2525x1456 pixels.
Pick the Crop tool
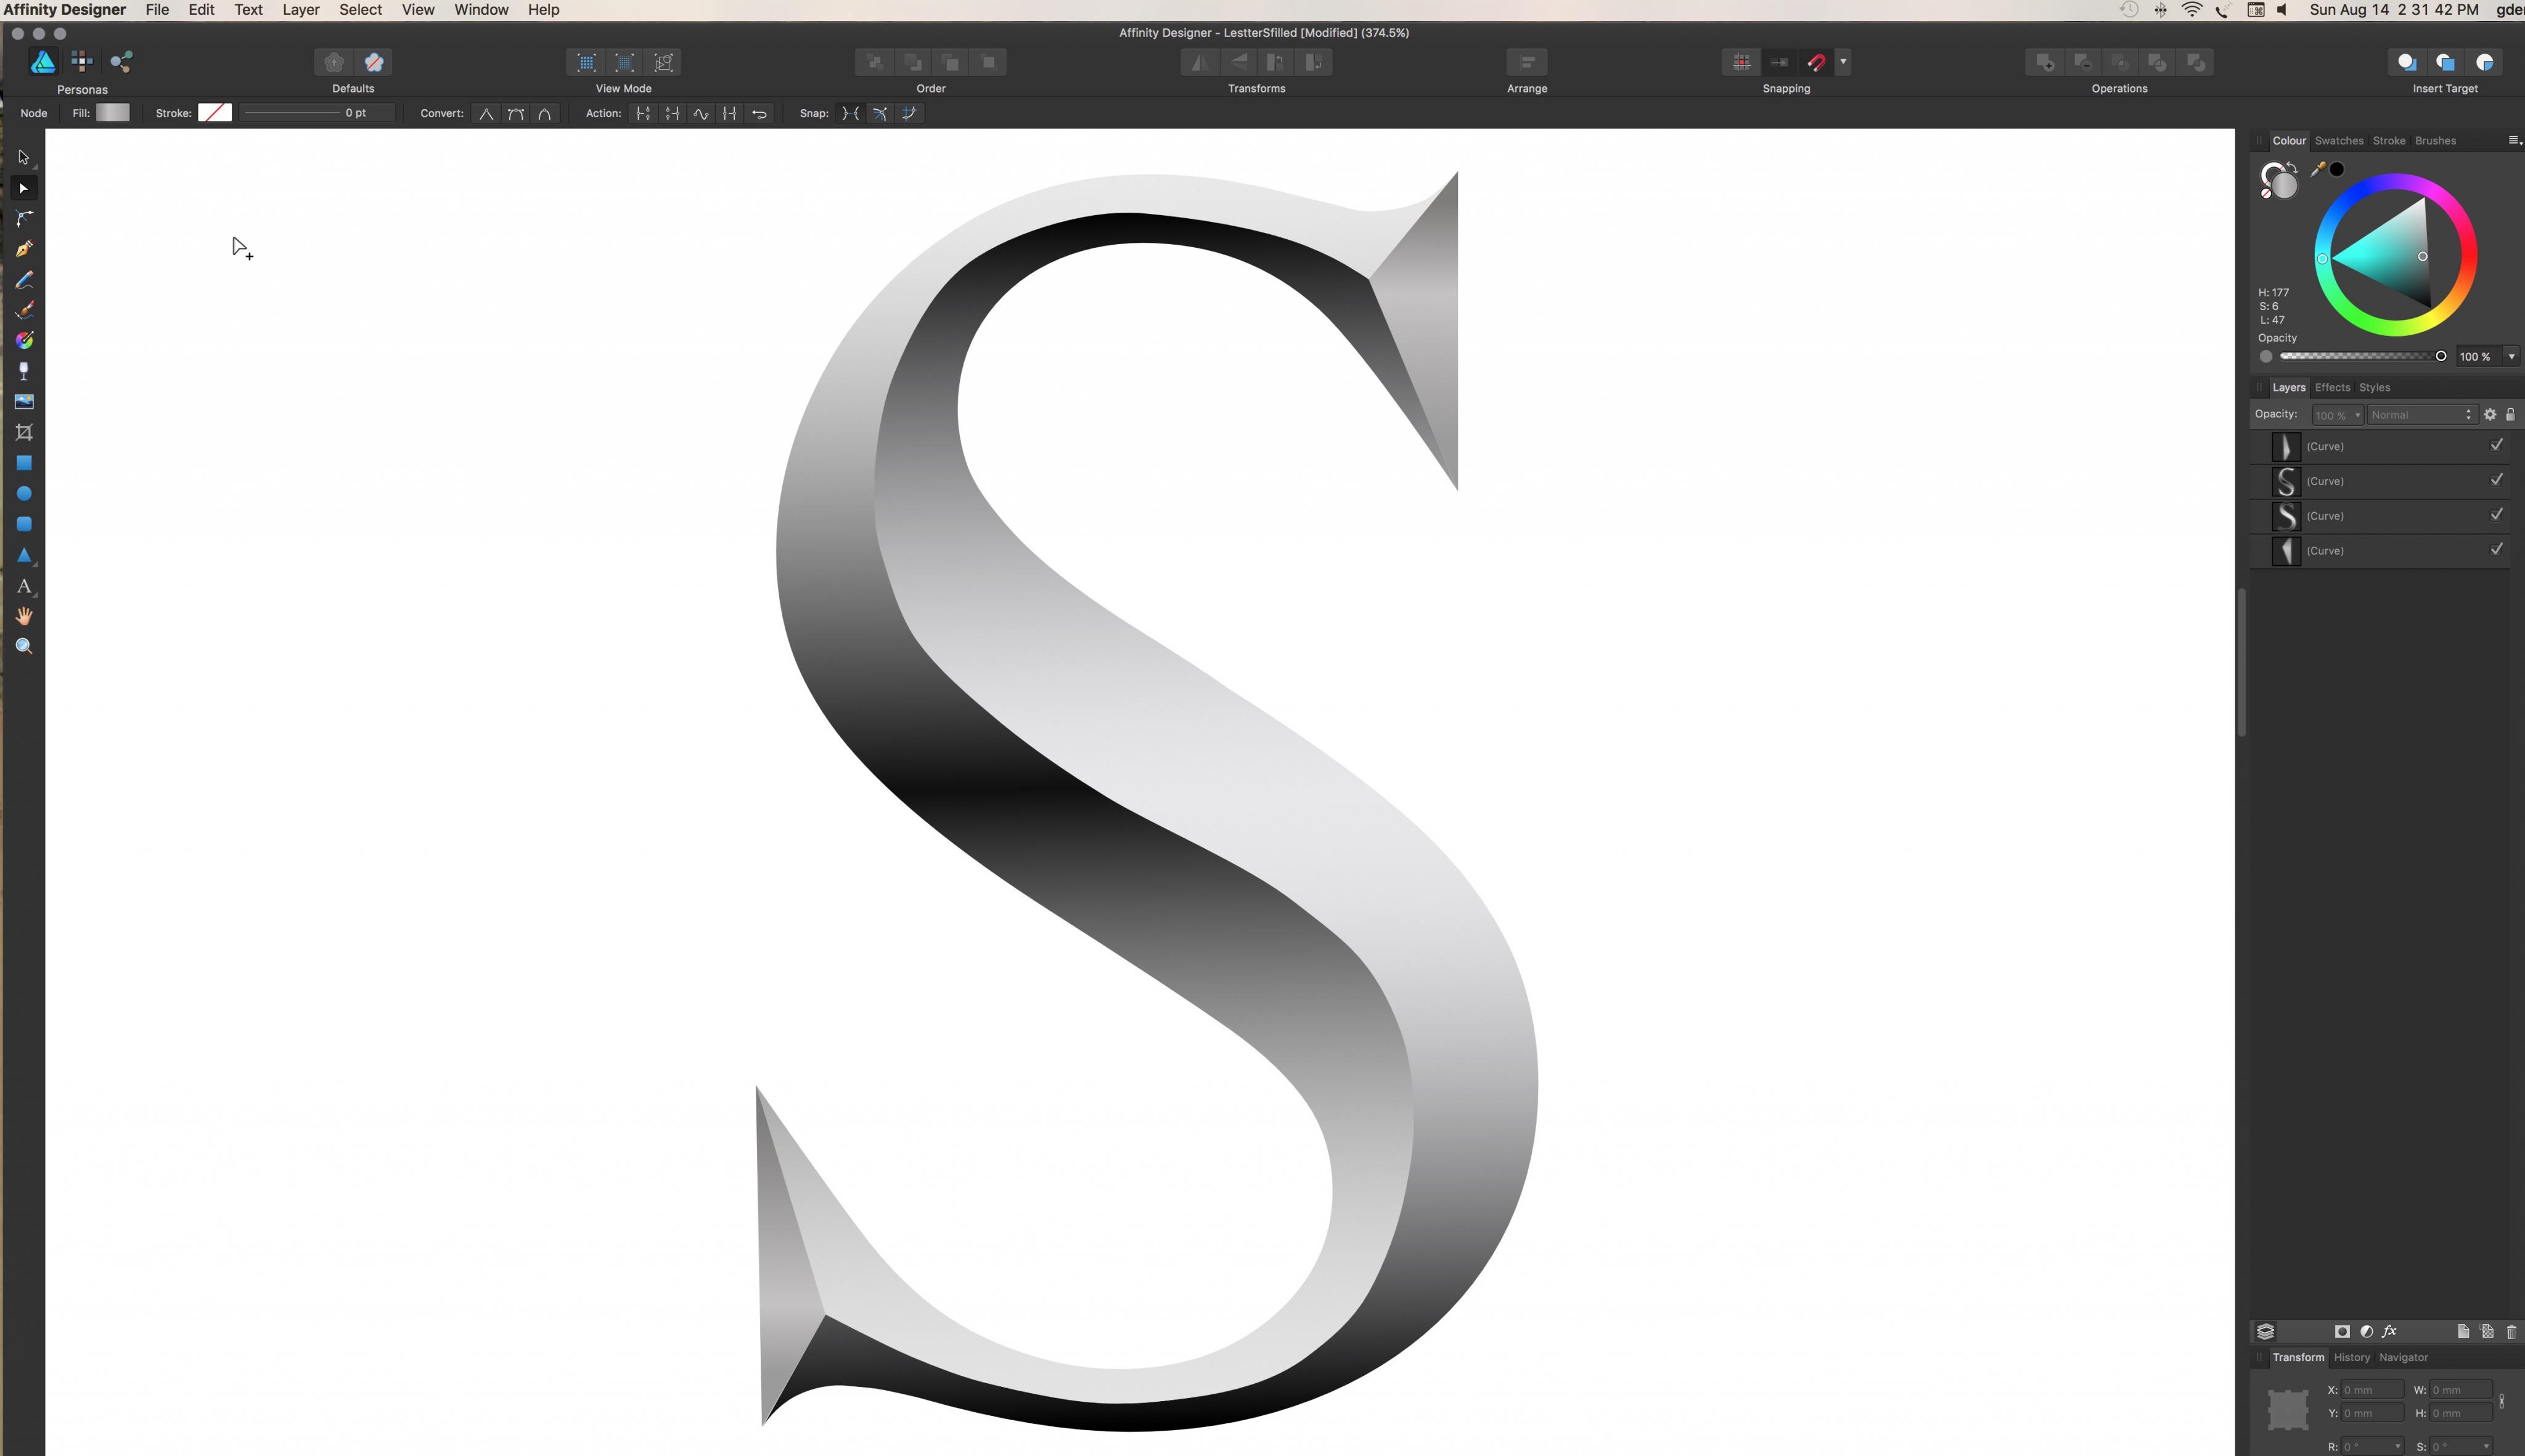click(24, 432)
